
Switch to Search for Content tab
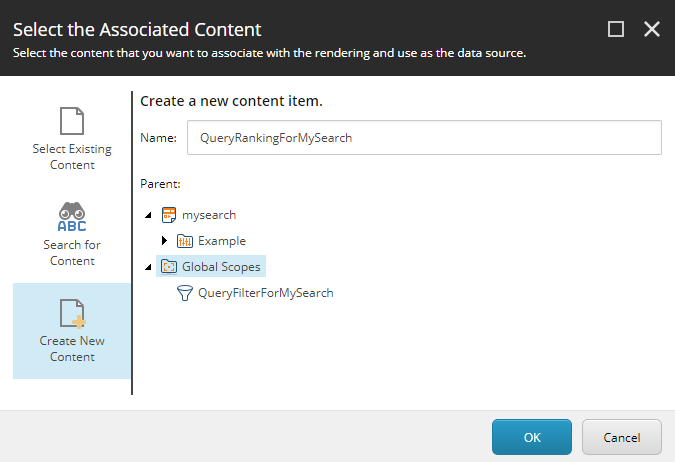(72, 235)
